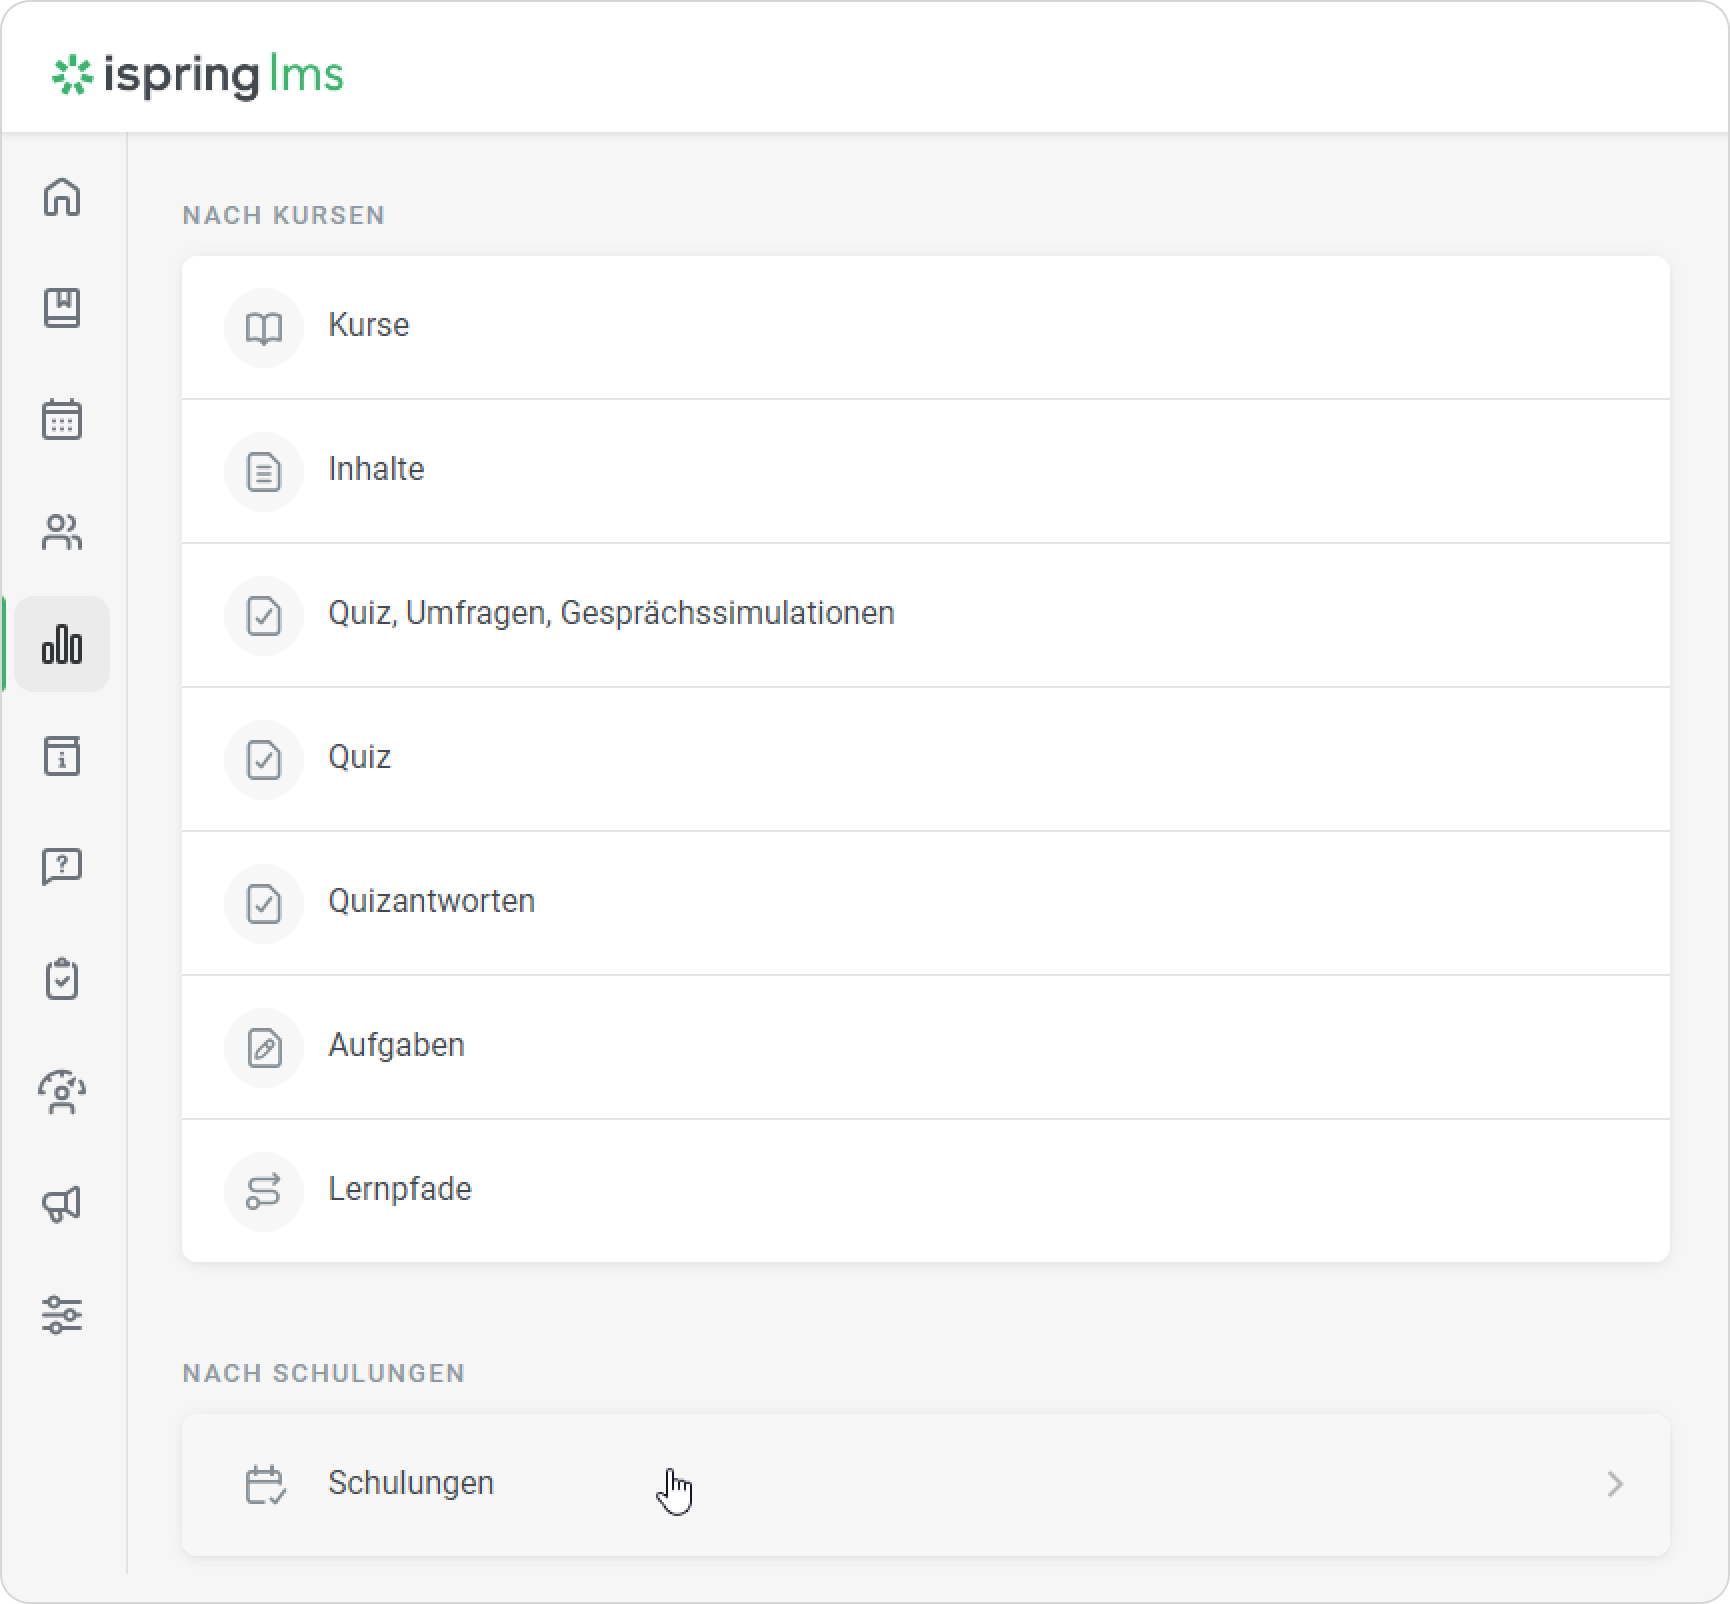This screenshot has height=1604, width=1730.
Task: Open the Lernpfade report
Action: [926, 1191]
